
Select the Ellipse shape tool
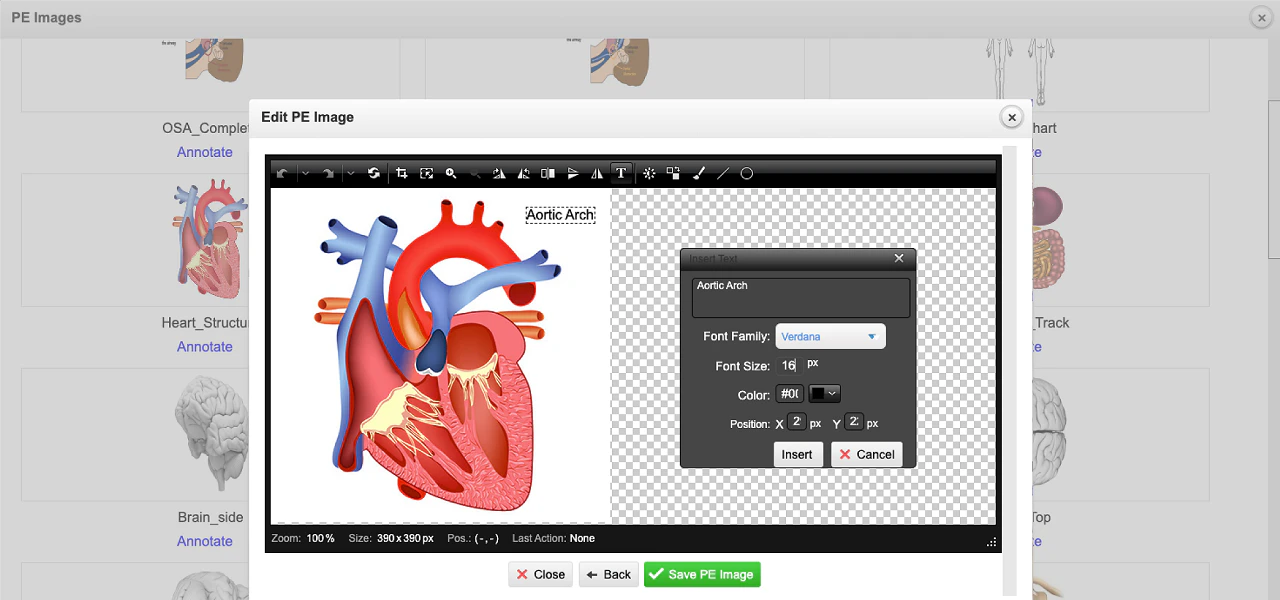coord(746,173)
